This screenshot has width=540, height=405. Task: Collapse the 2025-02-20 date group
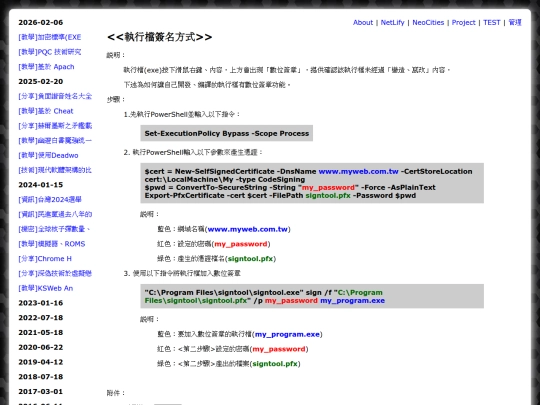coord(41,82)
